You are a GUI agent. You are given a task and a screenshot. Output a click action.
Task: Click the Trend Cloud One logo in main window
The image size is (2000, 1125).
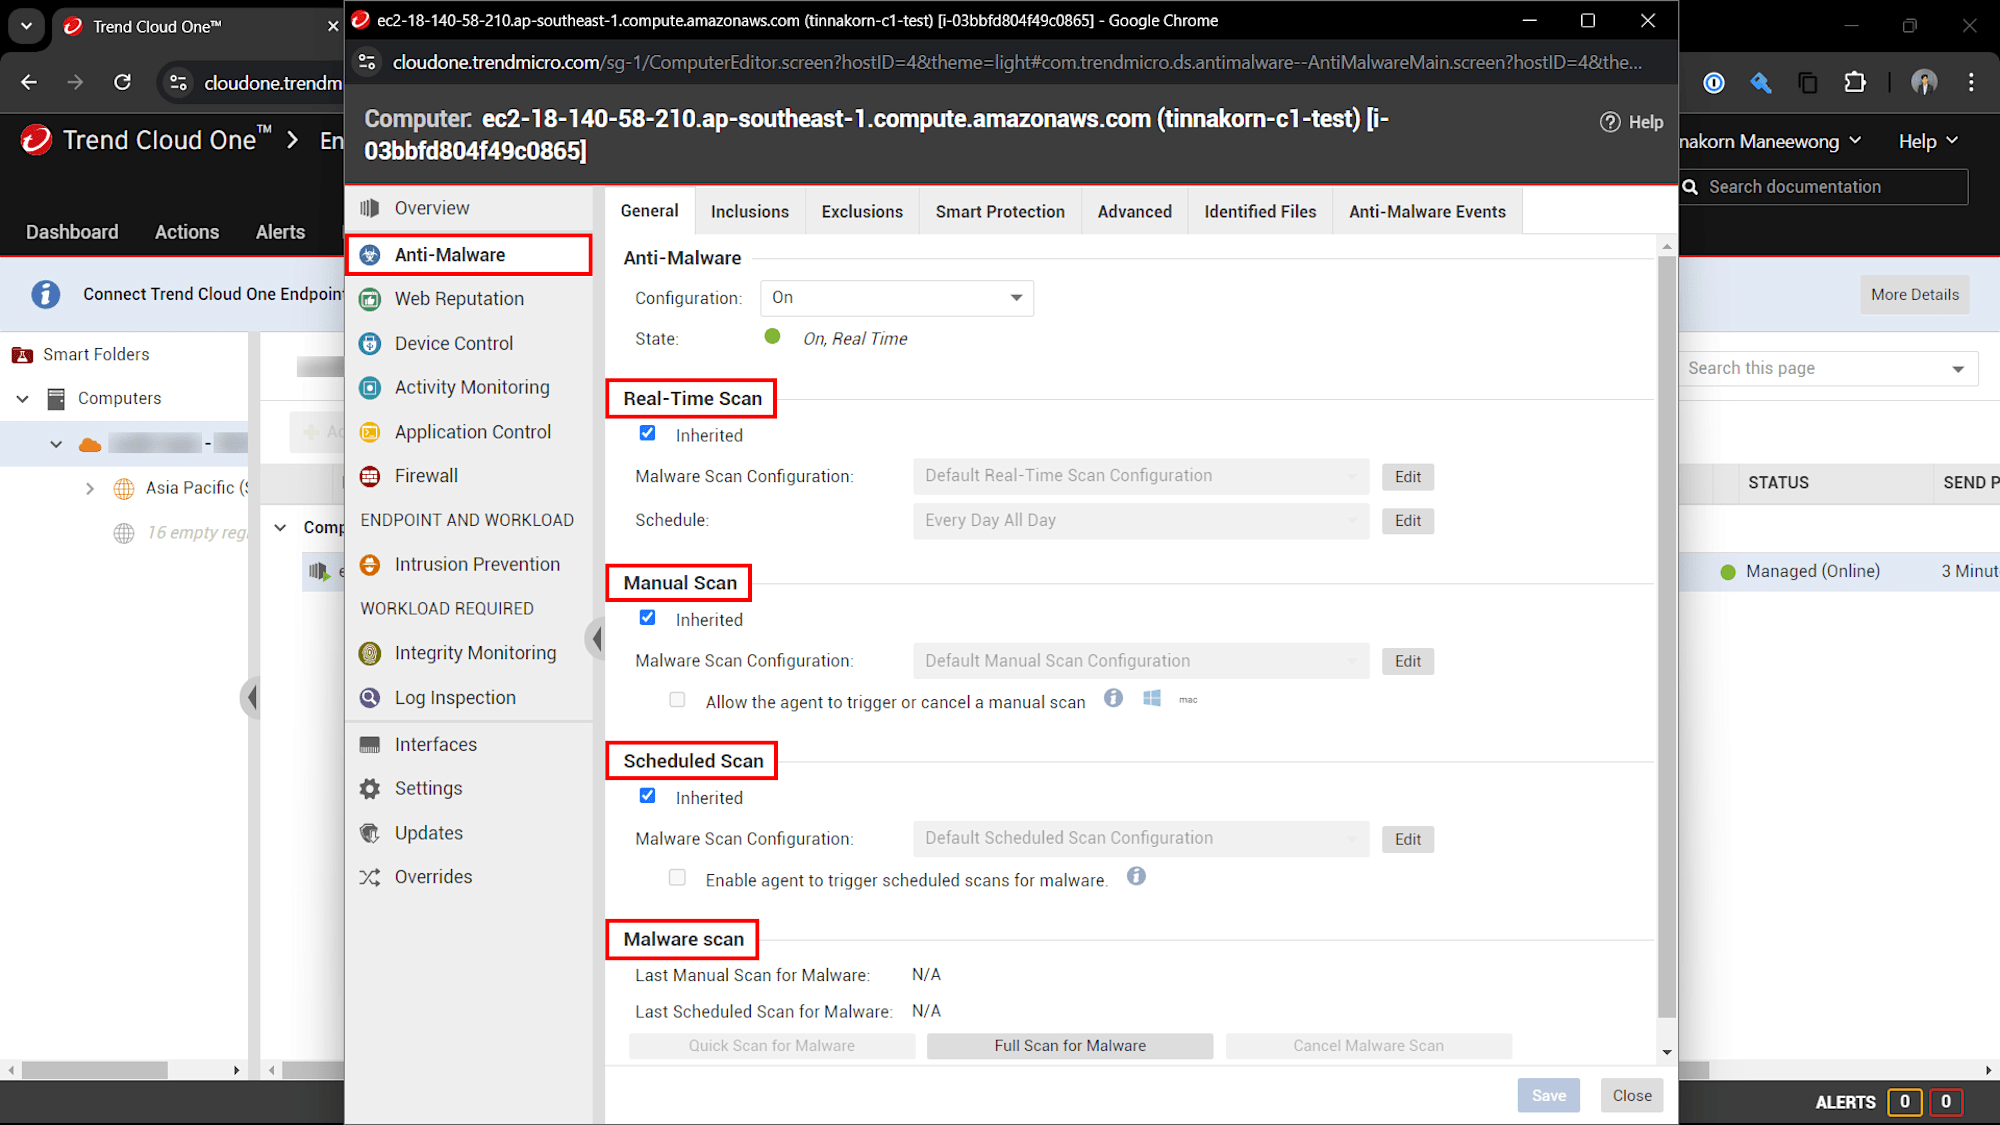click(37, 140)
